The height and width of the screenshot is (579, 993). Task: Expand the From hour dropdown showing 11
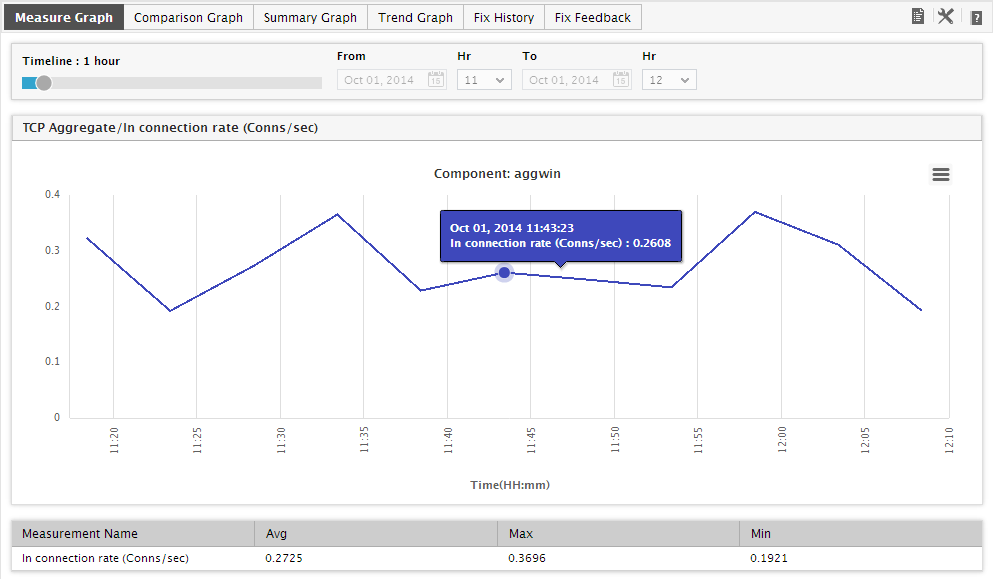(484, 80)
